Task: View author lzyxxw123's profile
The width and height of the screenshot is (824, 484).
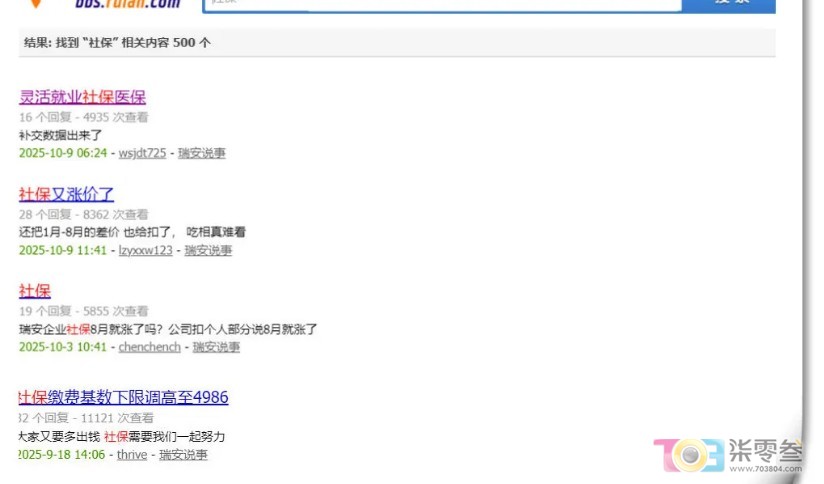Action: point(145,250)
